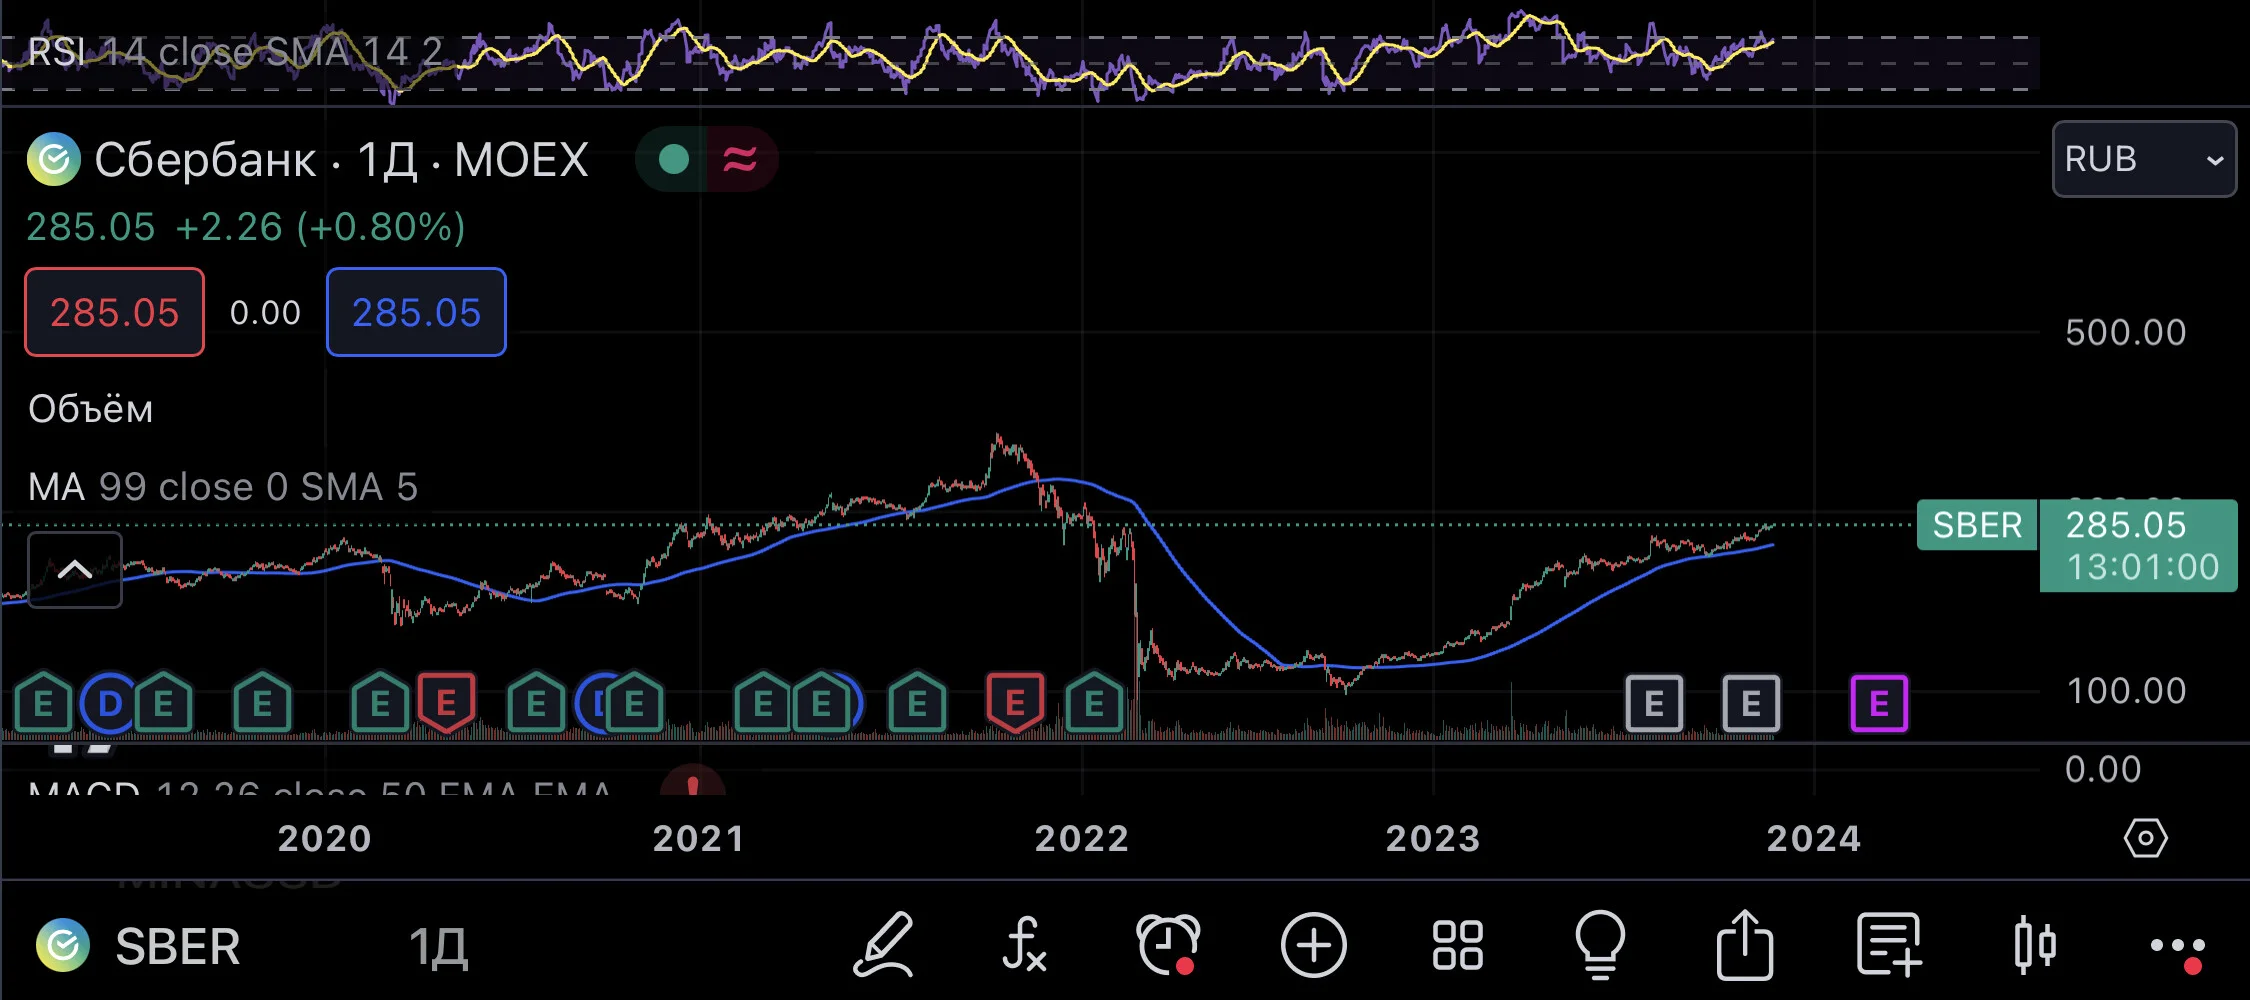Select the red E earnings marker nearest 2022
This screenshot has width=2250, height=1000.
(x=1015, y=703)
